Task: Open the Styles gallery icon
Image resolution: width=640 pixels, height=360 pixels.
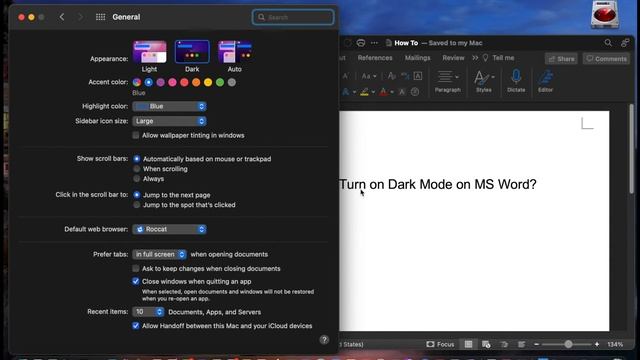Action: pos(481,77)
